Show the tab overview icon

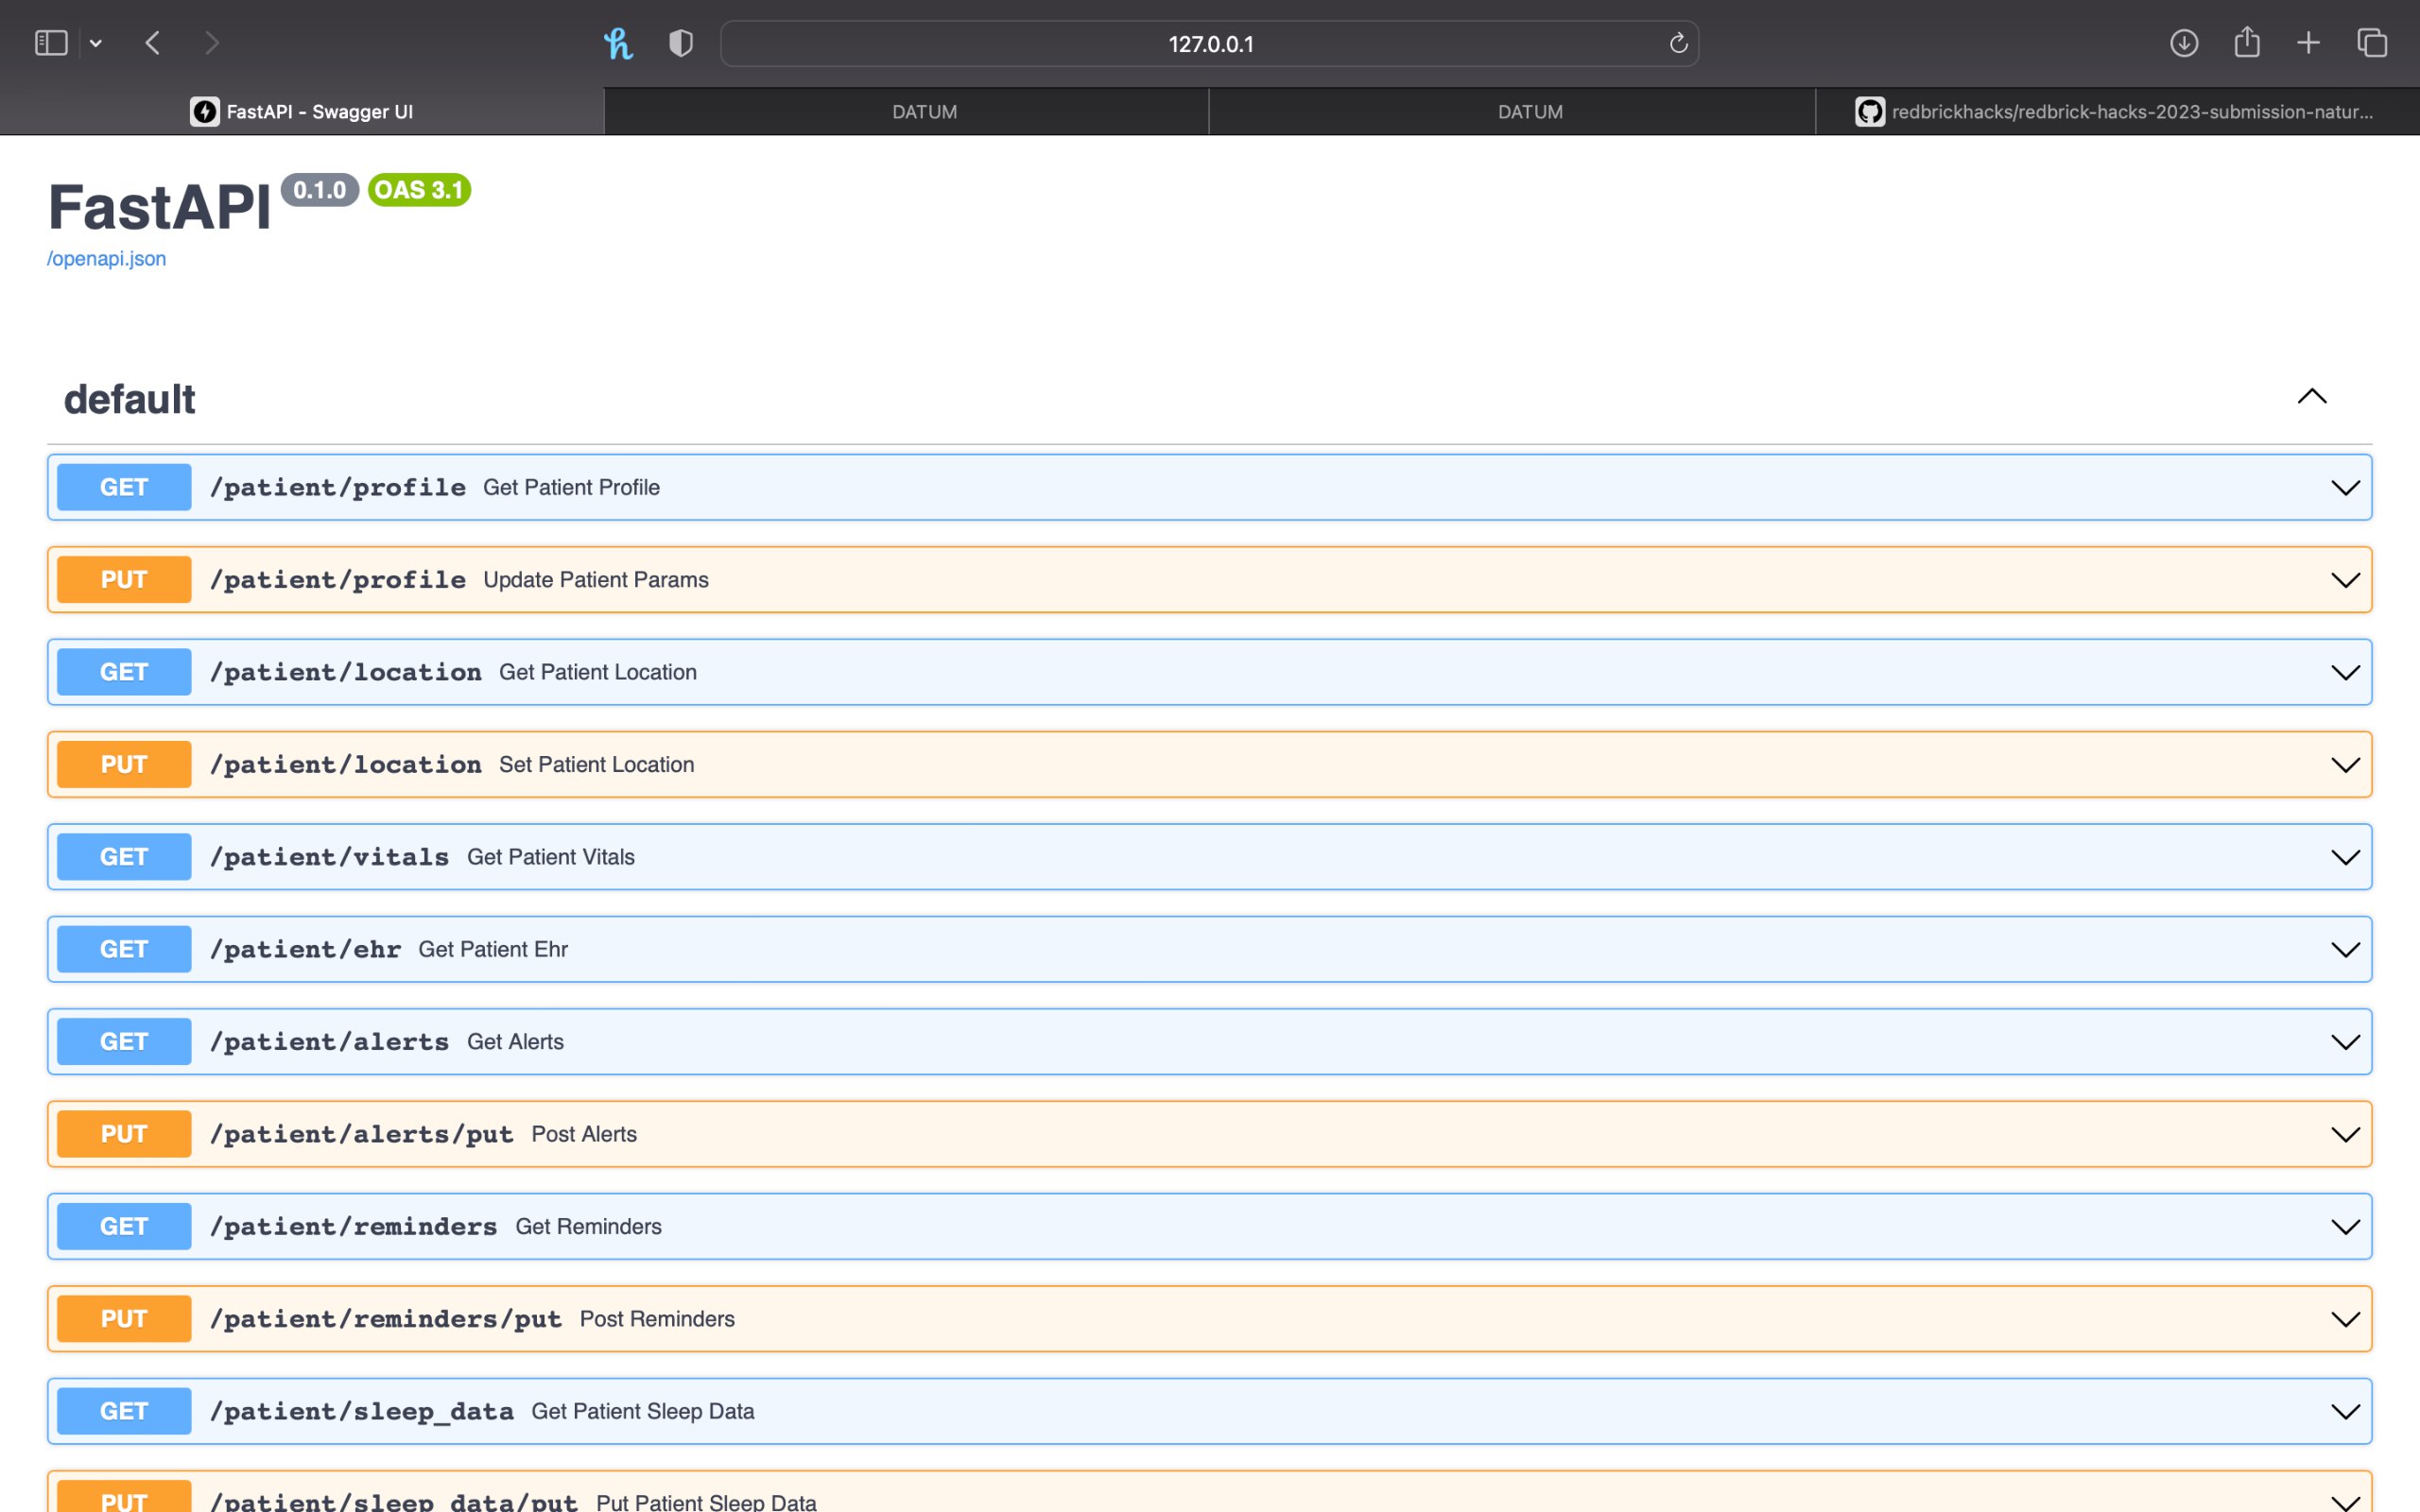tap(2372, 43)
